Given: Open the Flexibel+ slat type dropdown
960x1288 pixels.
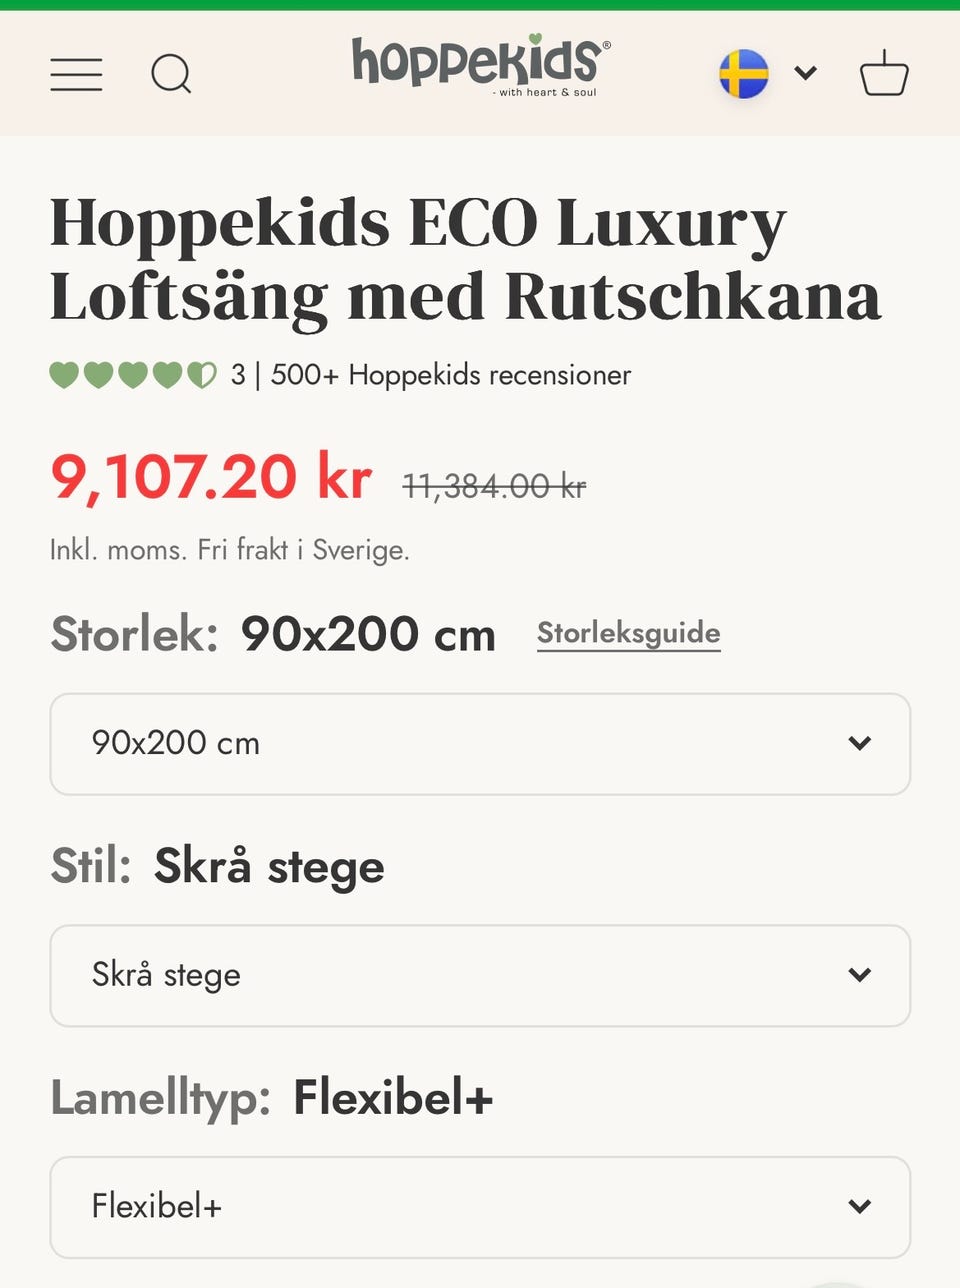Looking at the screenshot, I should pos(480,1206).
